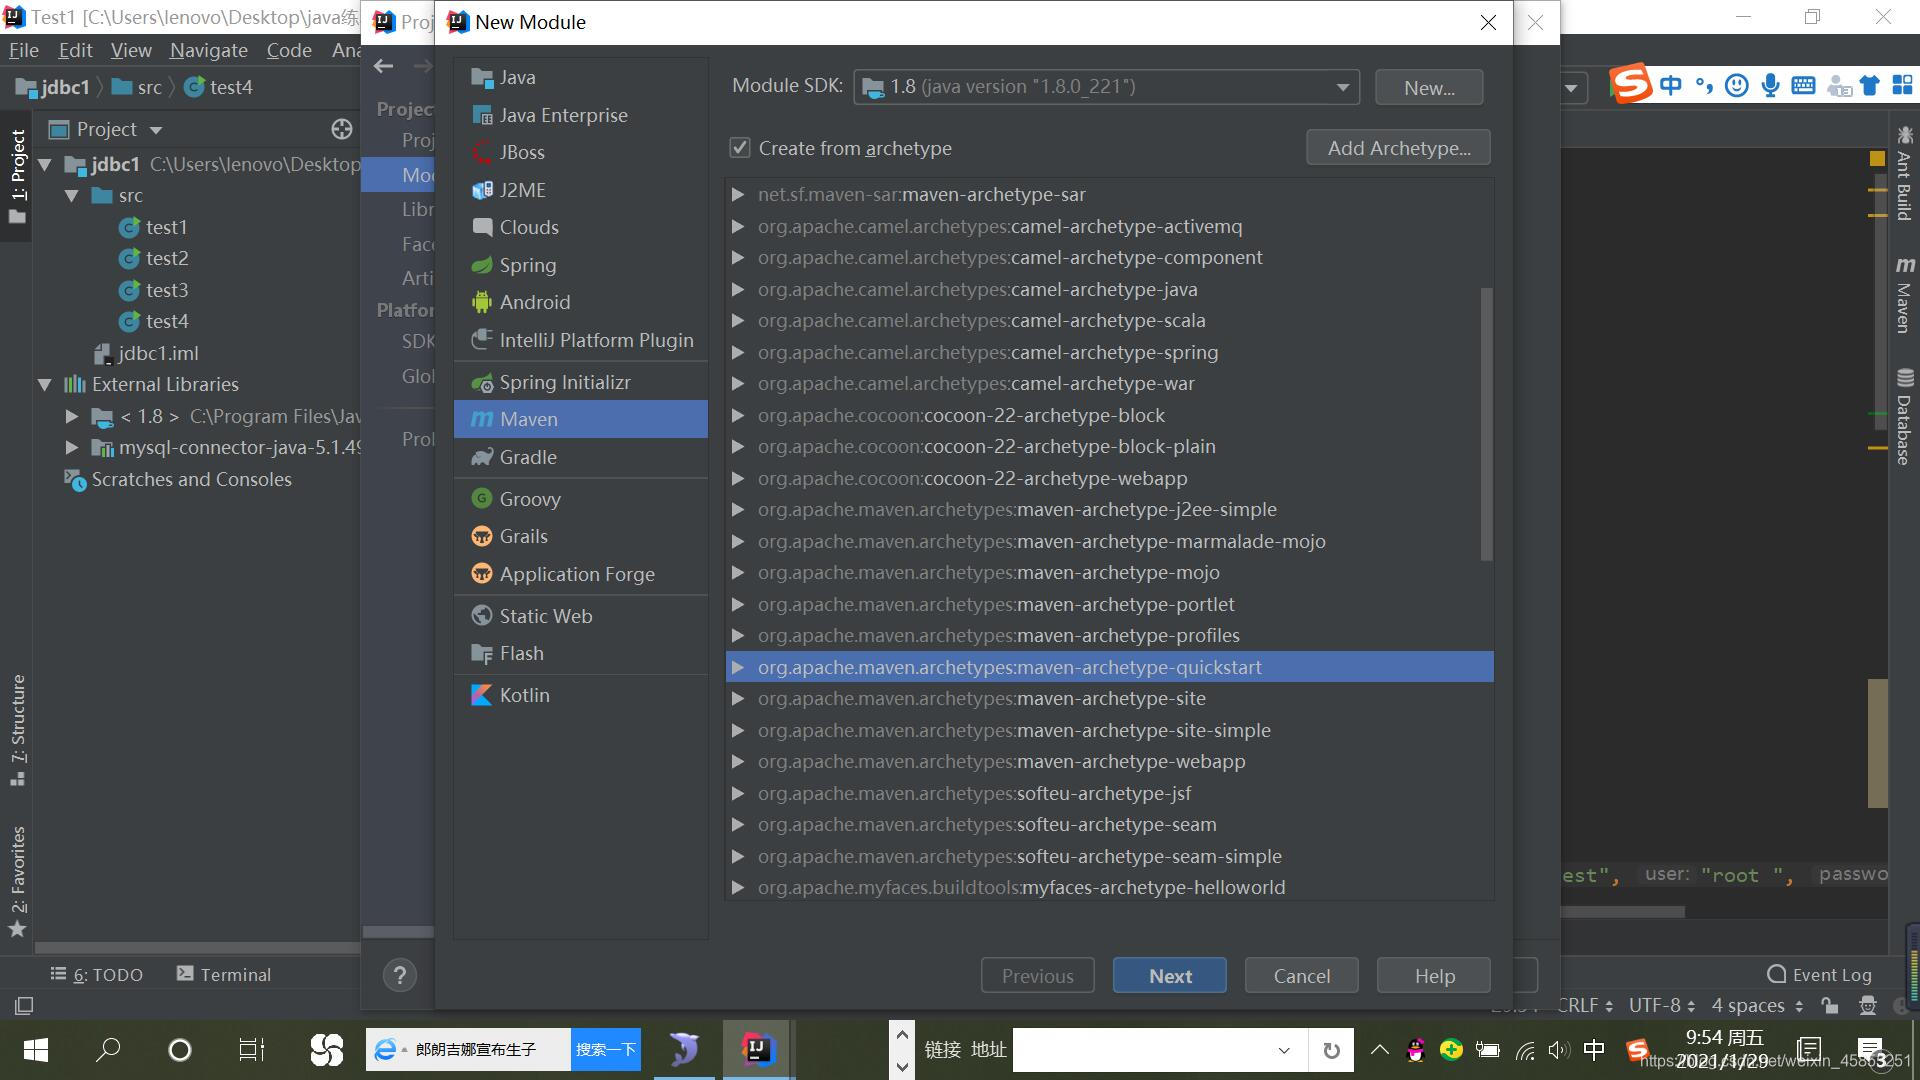This screenshot has width=1920, height=1080.
Task: Select jdbc1.iml file in tree
Action: (146, 353)
